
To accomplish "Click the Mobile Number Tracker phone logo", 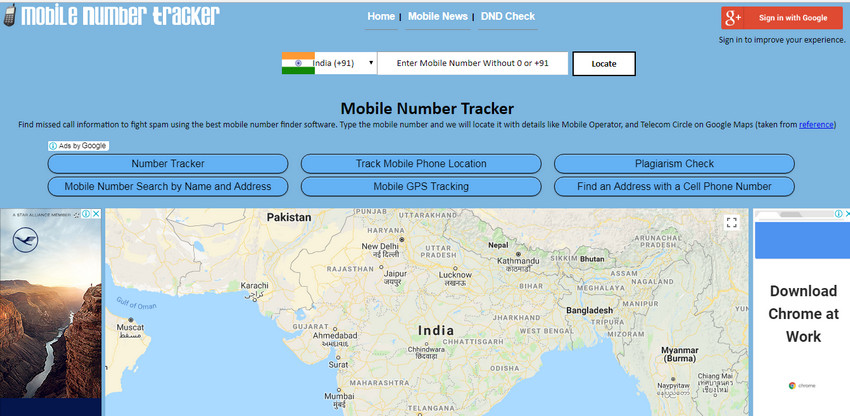I will pyautogui.click(x=9, y=17).
